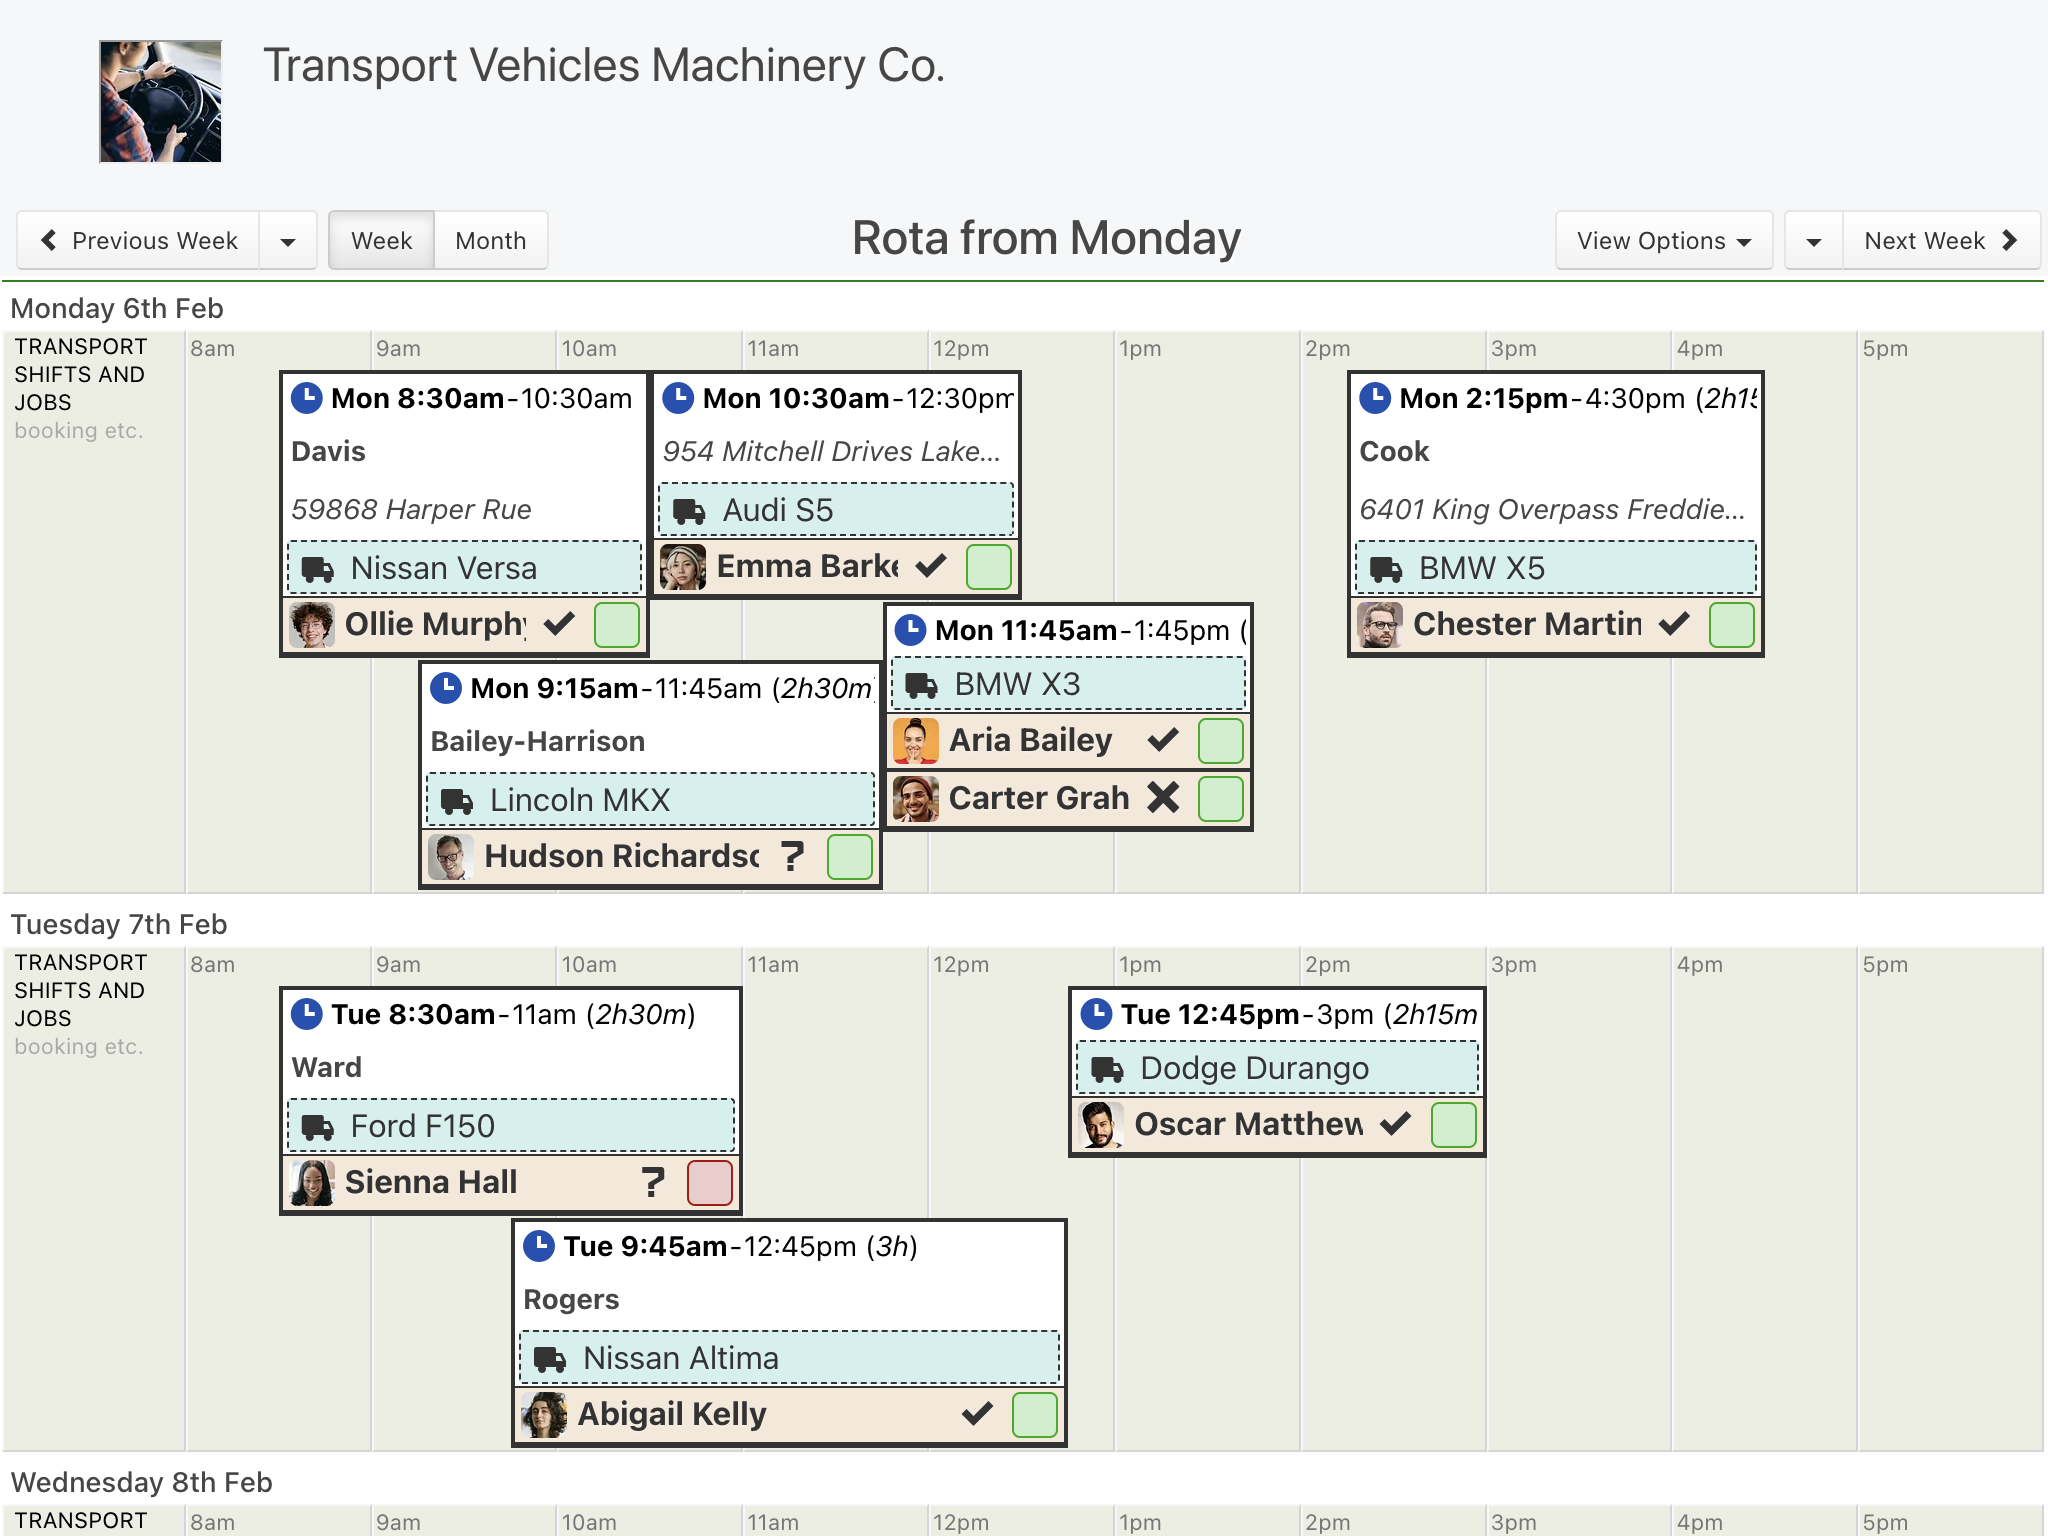Click the company driver photo thumbnail
This screenshot has height=1536, width=2048.
[160, 101]
